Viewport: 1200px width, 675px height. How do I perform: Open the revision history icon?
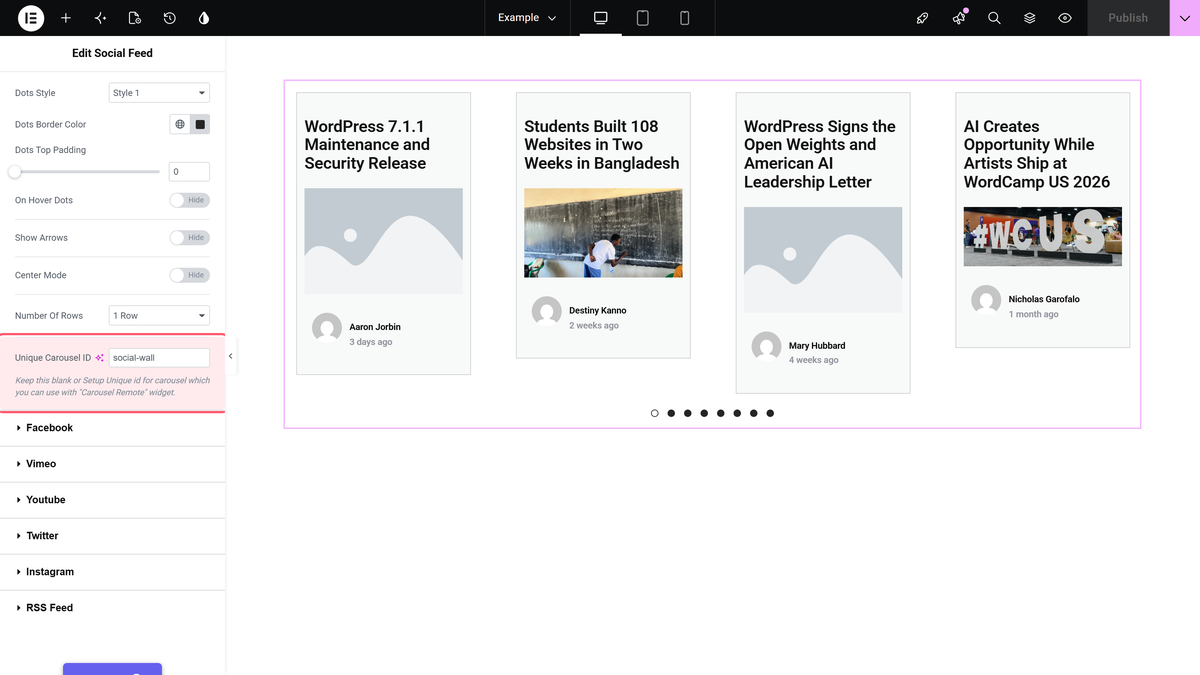(x=170, y=18)
